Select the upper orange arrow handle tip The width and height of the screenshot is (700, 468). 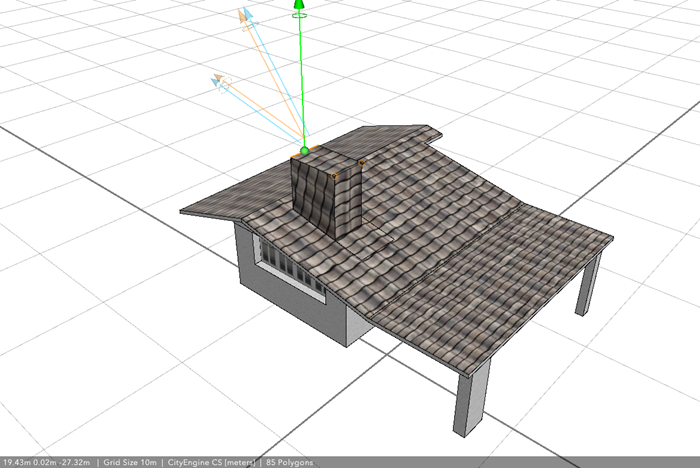[x=242, y=14]
